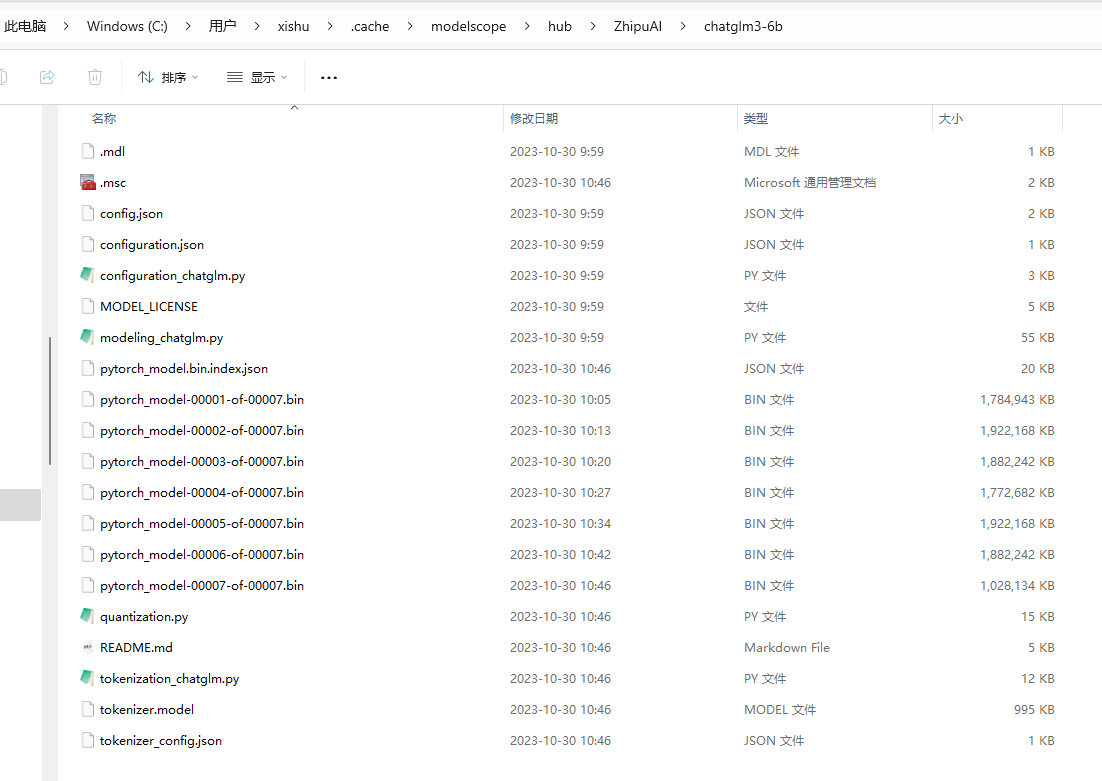Select pytorch_model-00006-of-00007.bin icon
This screenshot has width=1102, height=781.
coord(87,554)
